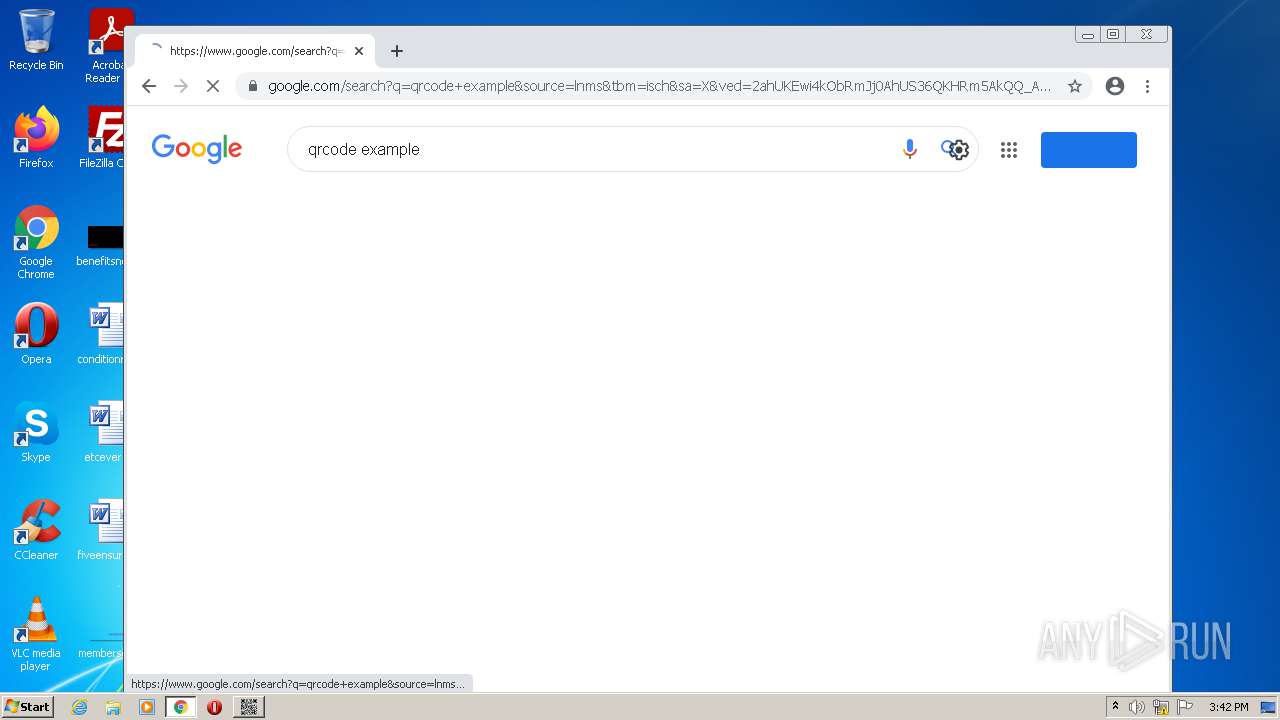The width and height of the screenshot is (1280, 720).
Task: Open the Chrome profile avatar menu
Action: coord(1115,86)
